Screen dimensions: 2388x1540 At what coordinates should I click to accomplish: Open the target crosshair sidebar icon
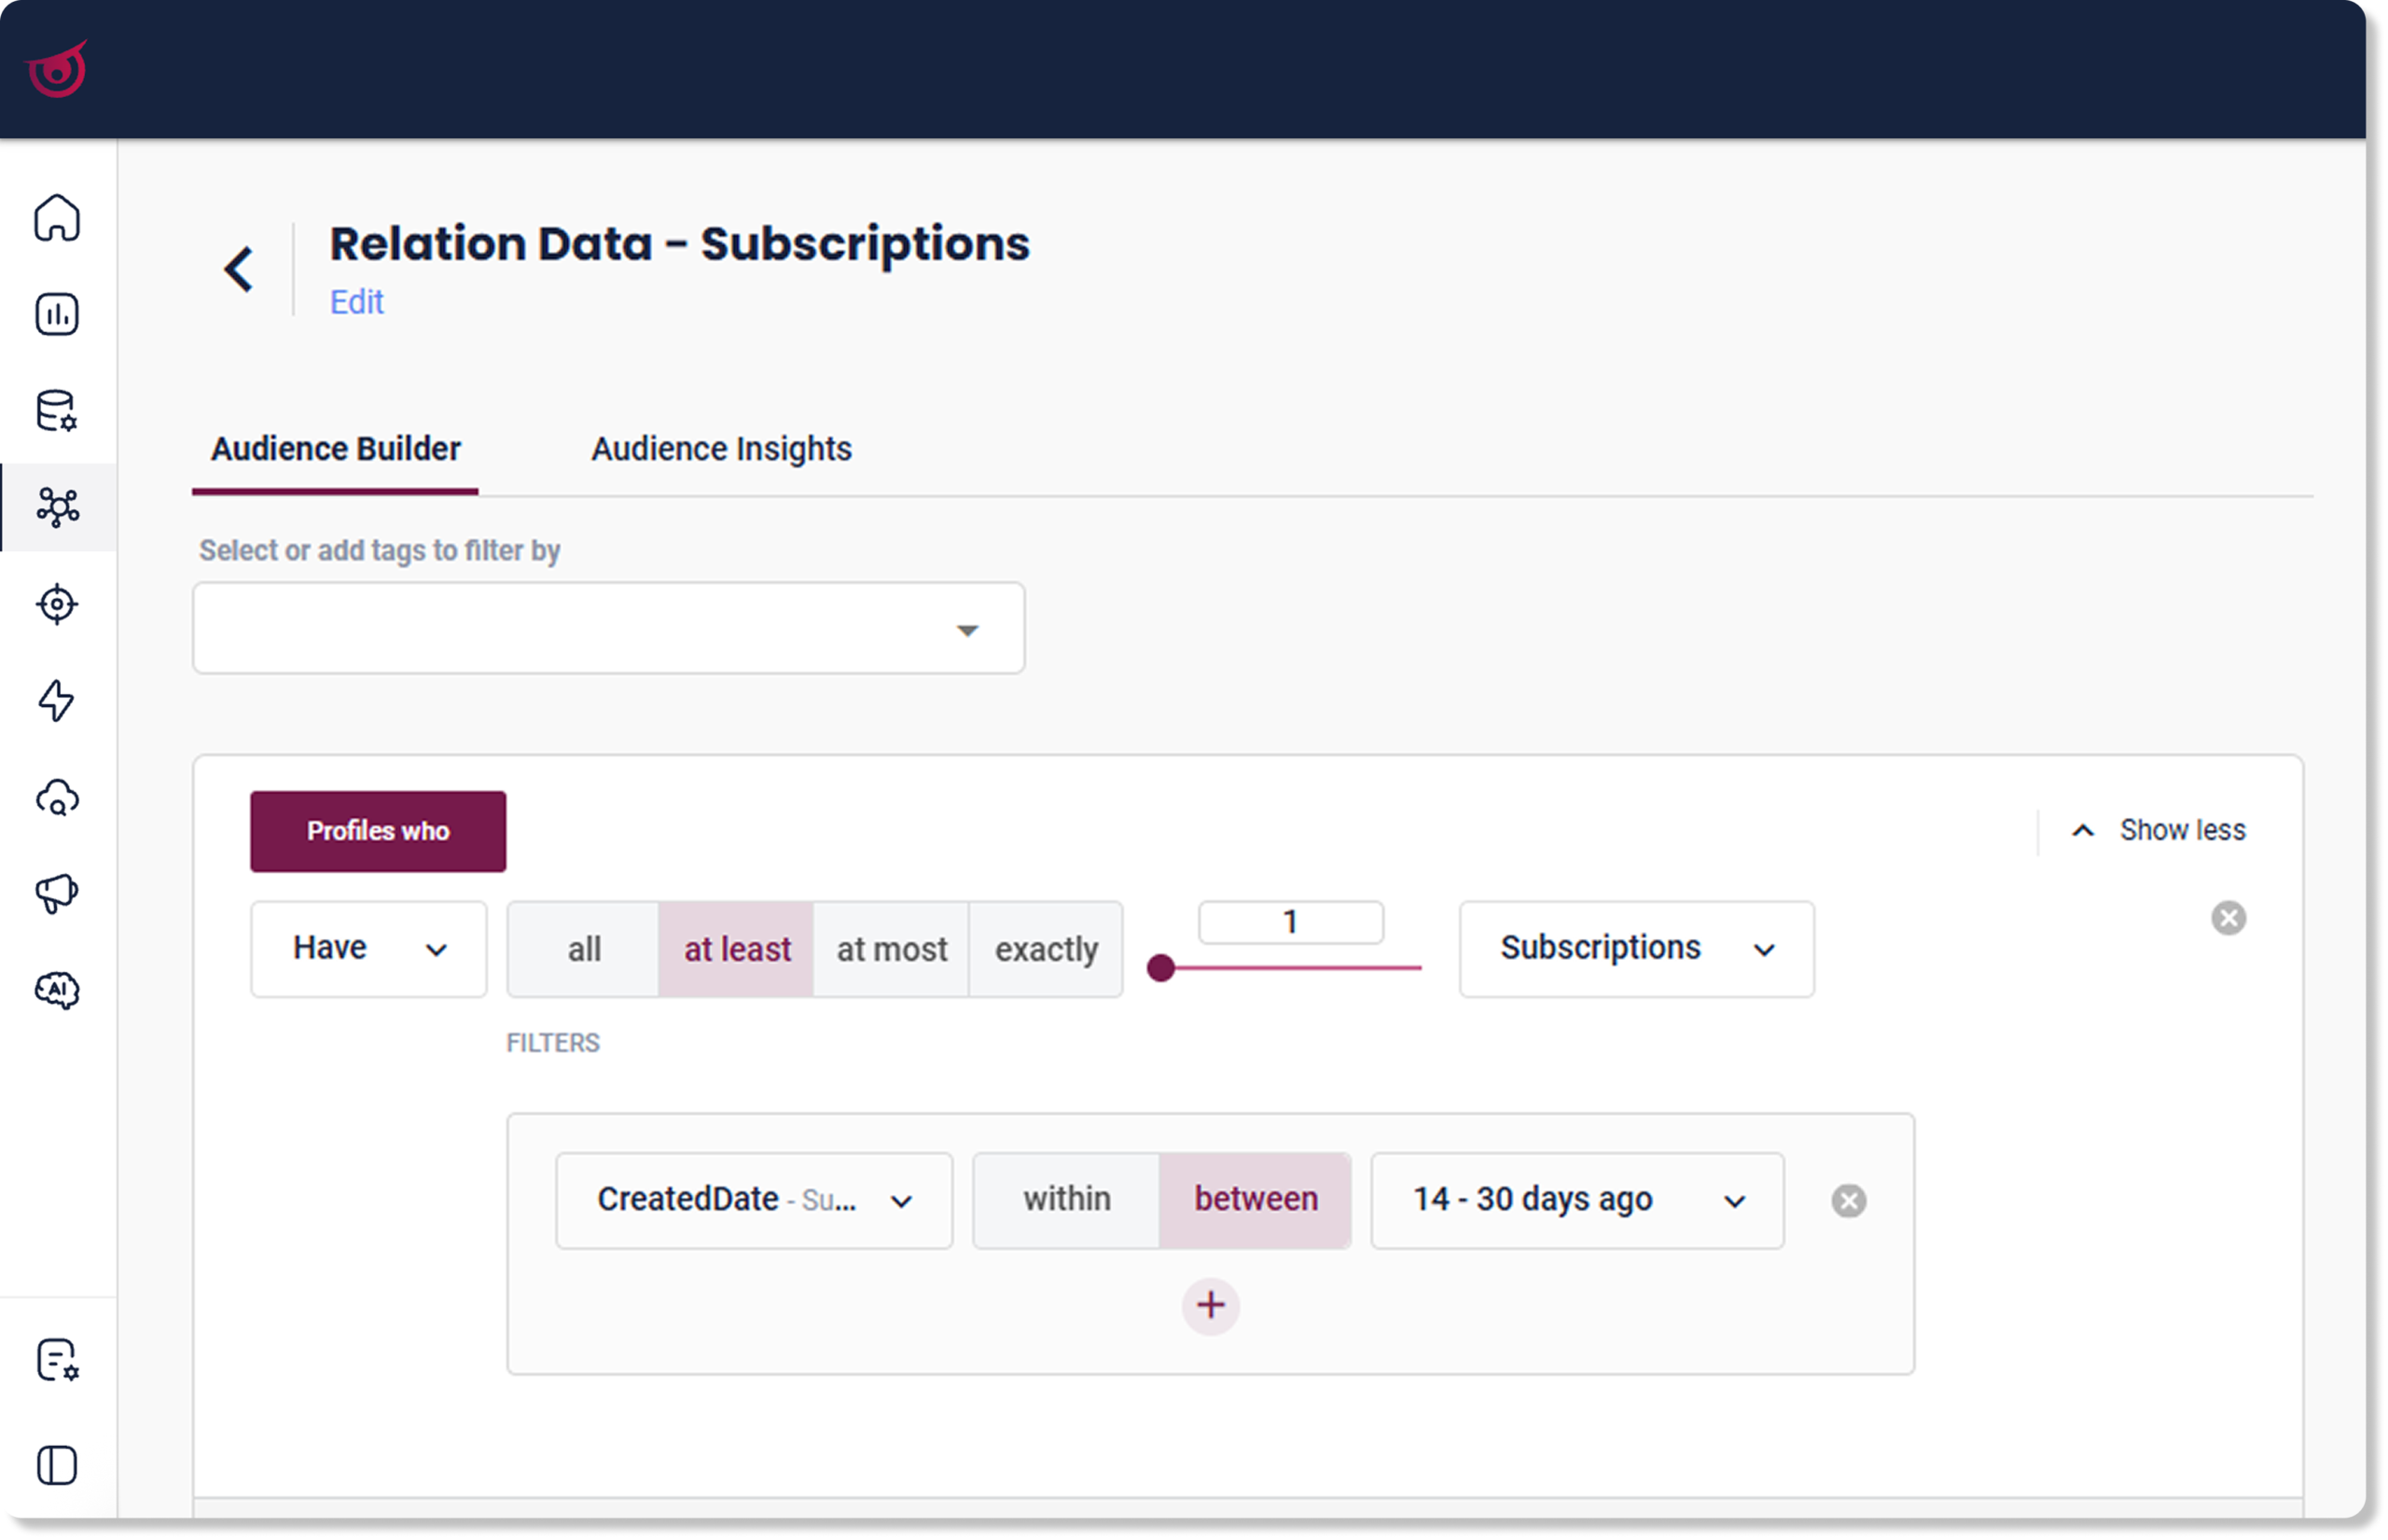(x=57, y=604)
